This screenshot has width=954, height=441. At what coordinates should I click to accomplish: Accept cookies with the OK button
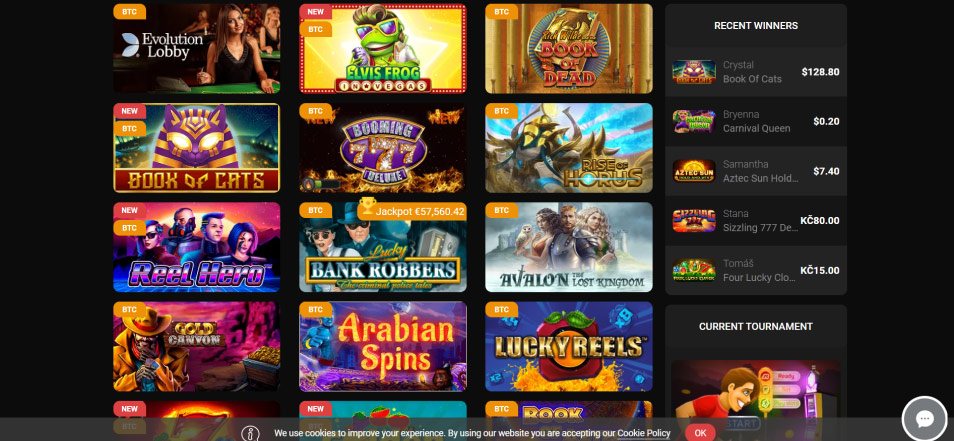[x=700, y=433]
